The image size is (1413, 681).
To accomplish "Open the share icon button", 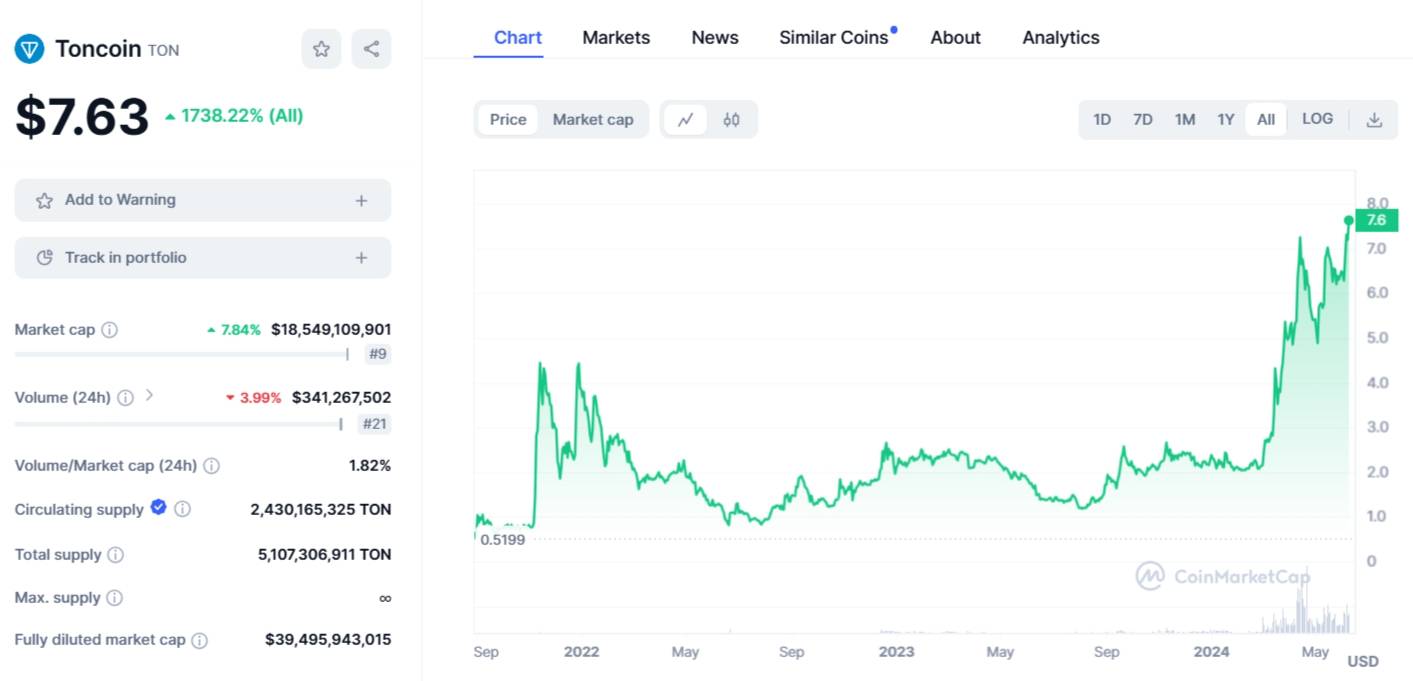I will click(x=372, y=49).
